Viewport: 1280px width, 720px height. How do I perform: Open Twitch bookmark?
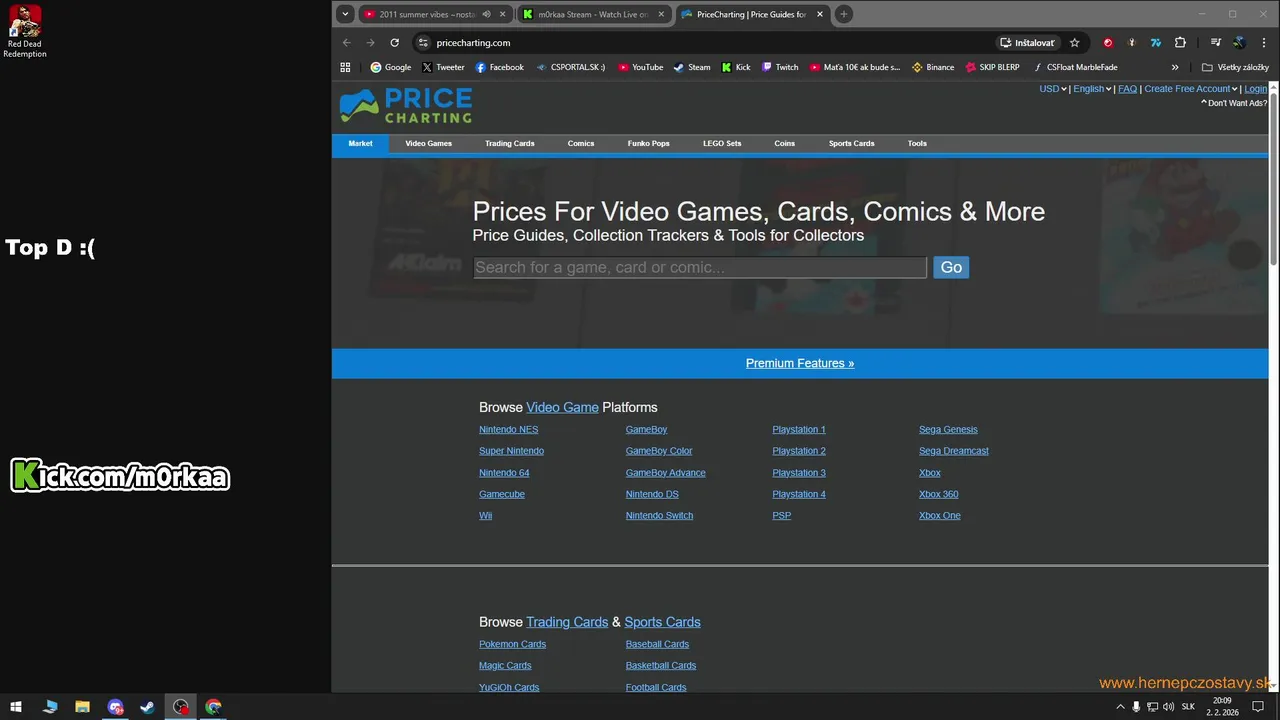click(x=780, y=67)
